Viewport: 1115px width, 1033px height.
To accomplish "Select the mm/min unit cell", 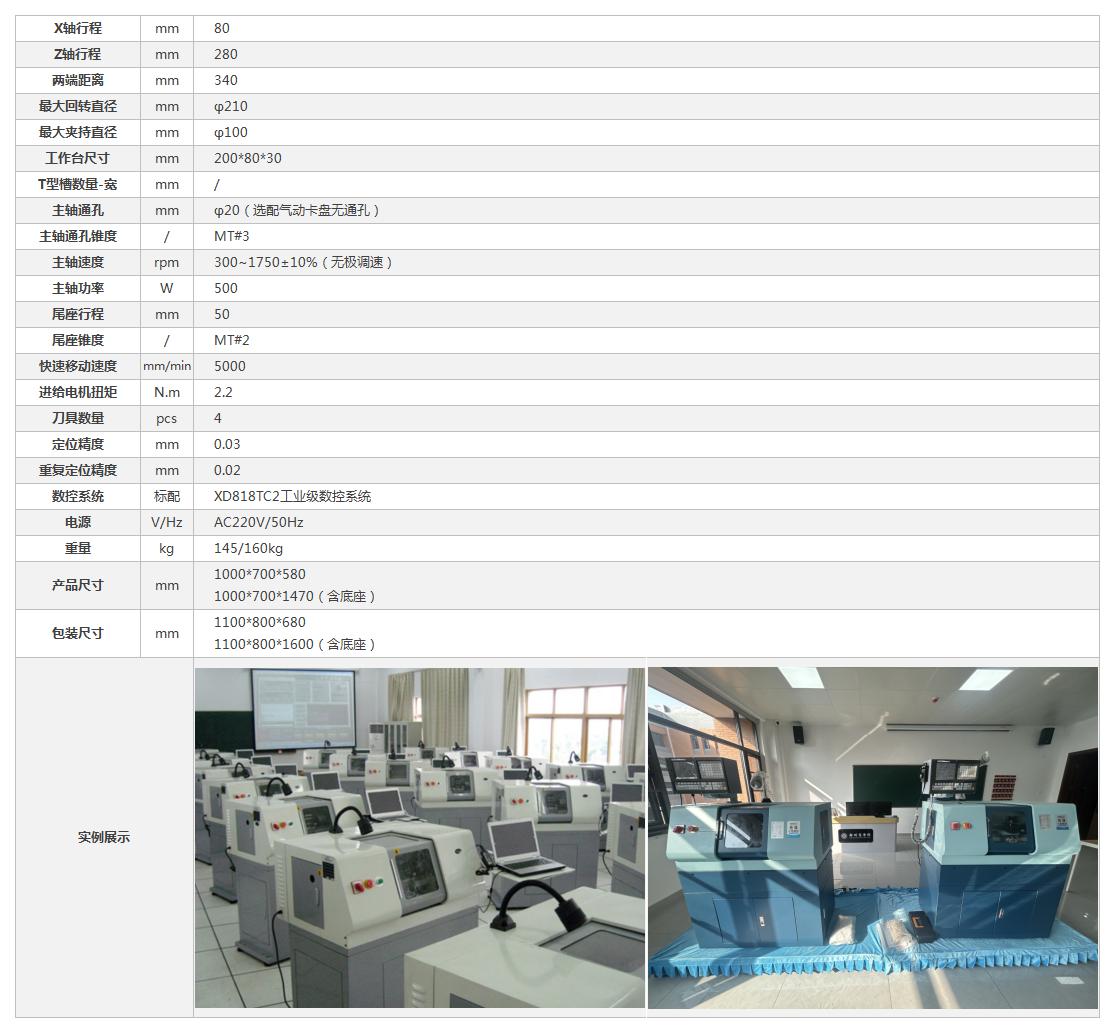I will pos(166,366).
